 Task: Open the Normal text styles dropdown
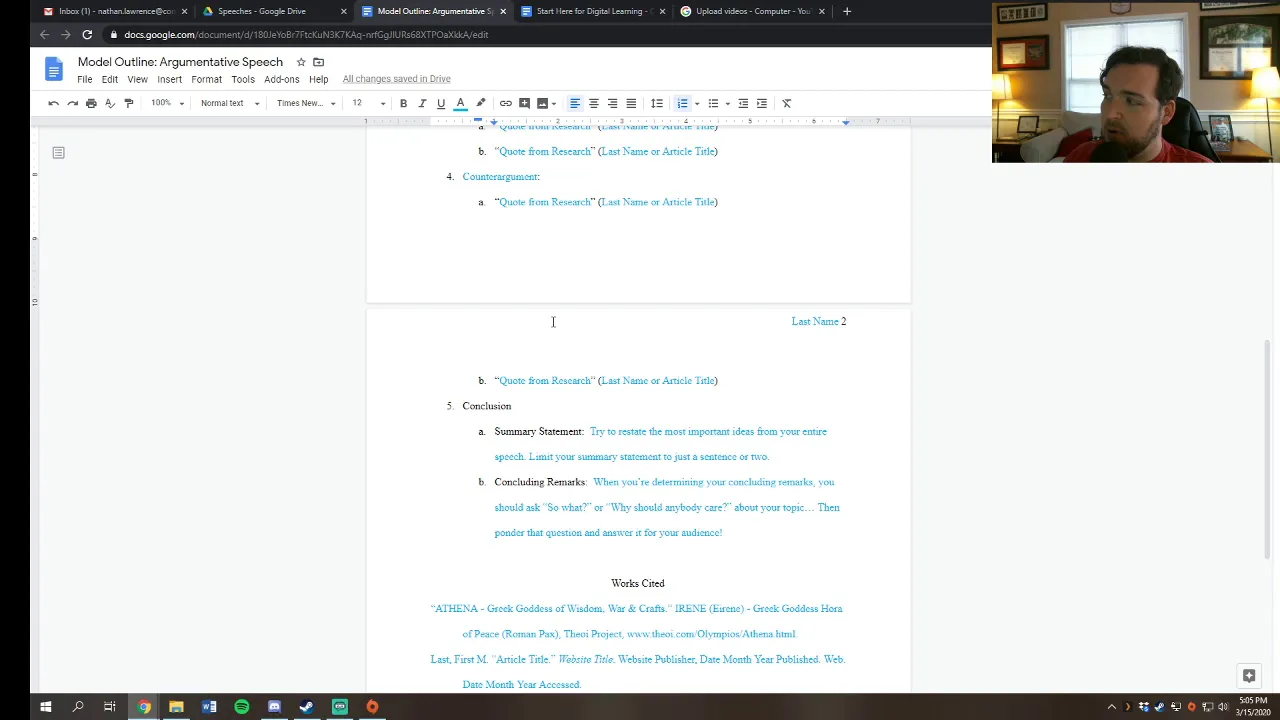(230, 103)
